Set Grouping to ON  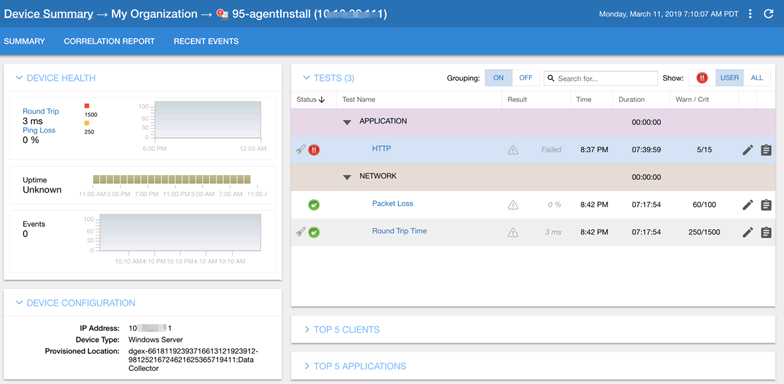(498, 78)
